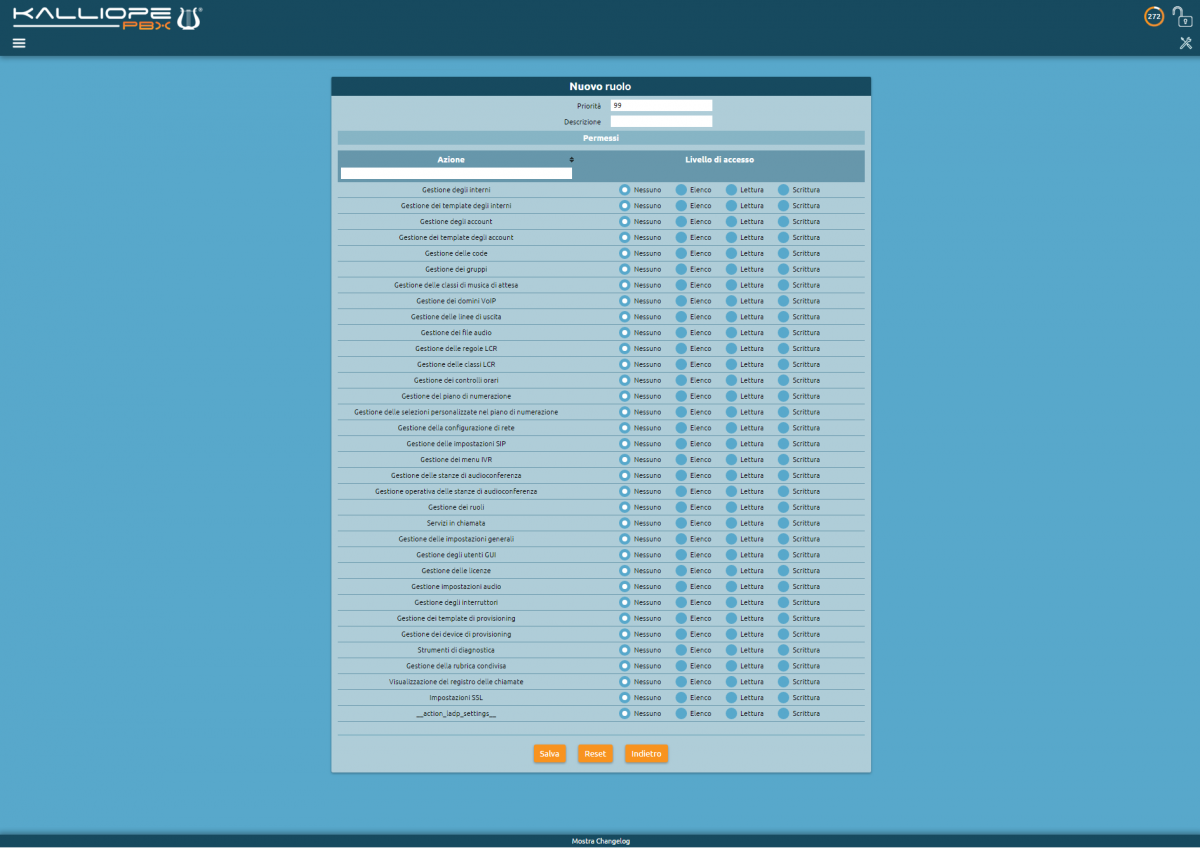Set Strumenti di diagnostica to Lettura

point(731,650)
